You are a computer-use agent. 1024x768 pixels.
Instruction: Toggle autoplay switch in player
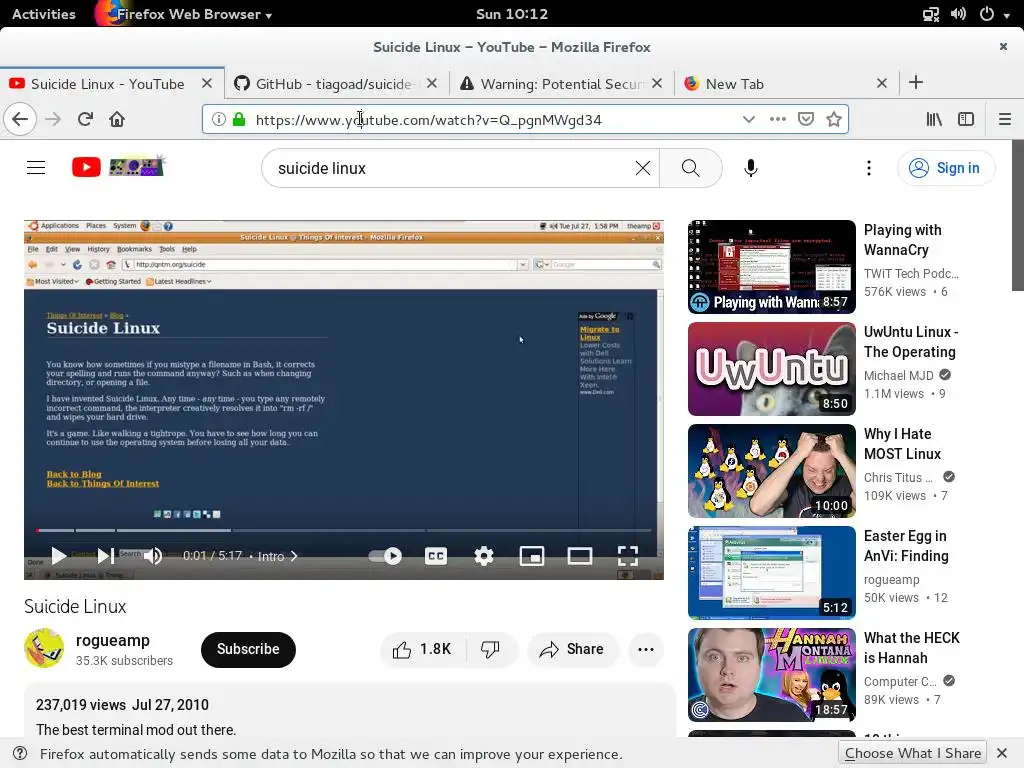(x=385, y=556)
